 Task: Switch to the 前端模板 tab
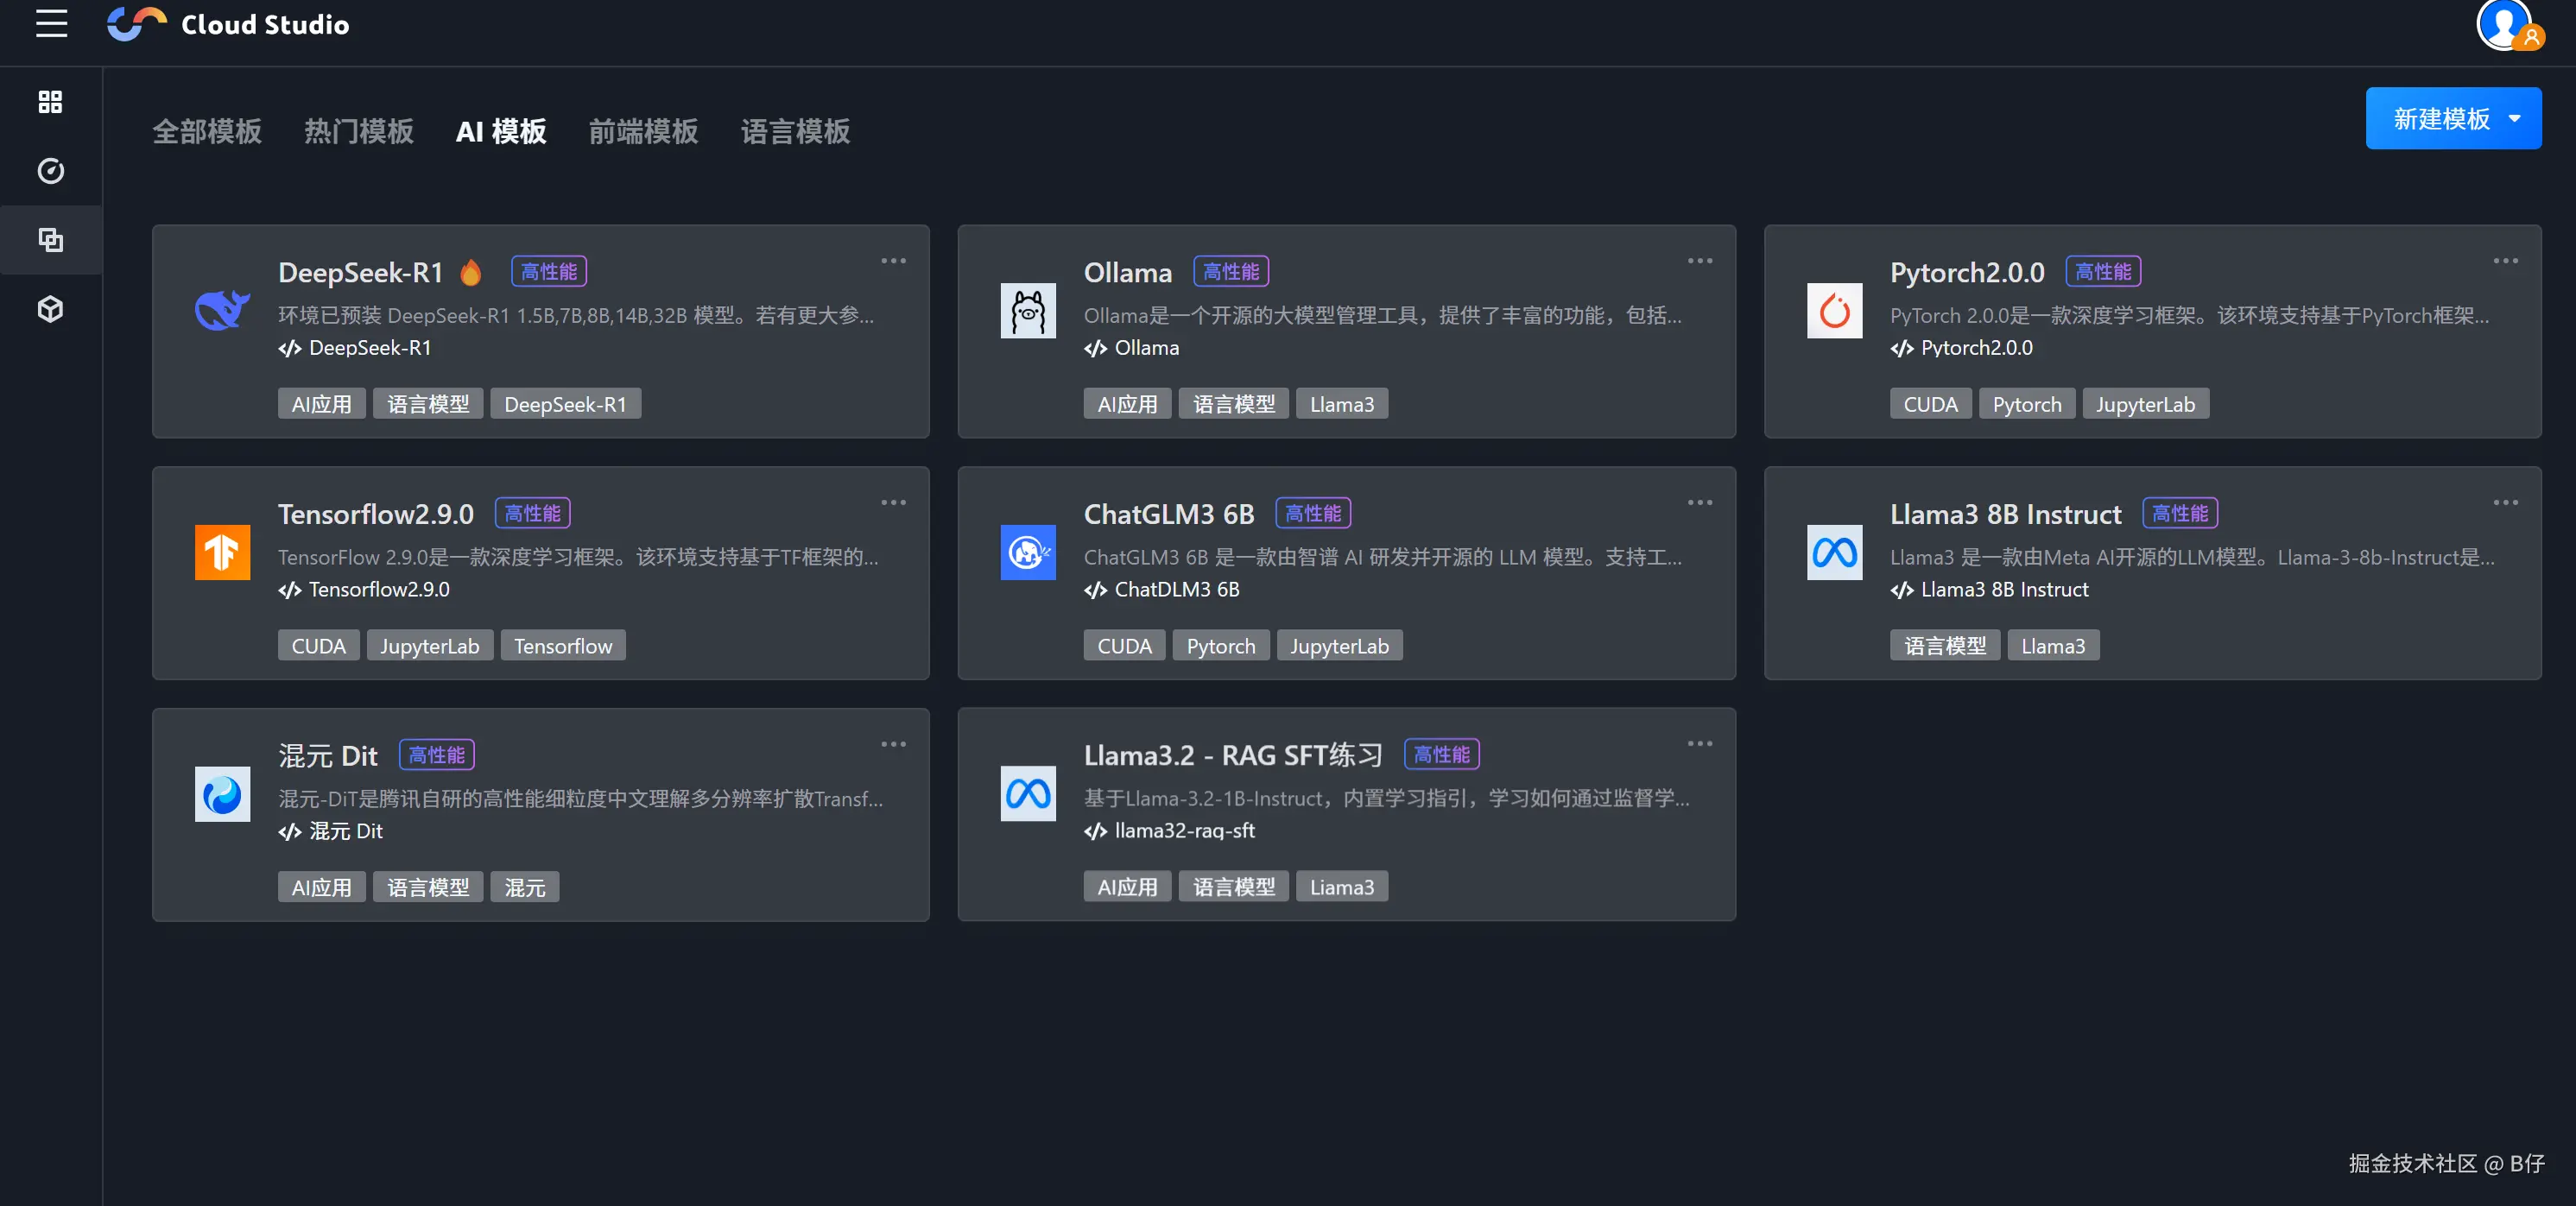643,132
